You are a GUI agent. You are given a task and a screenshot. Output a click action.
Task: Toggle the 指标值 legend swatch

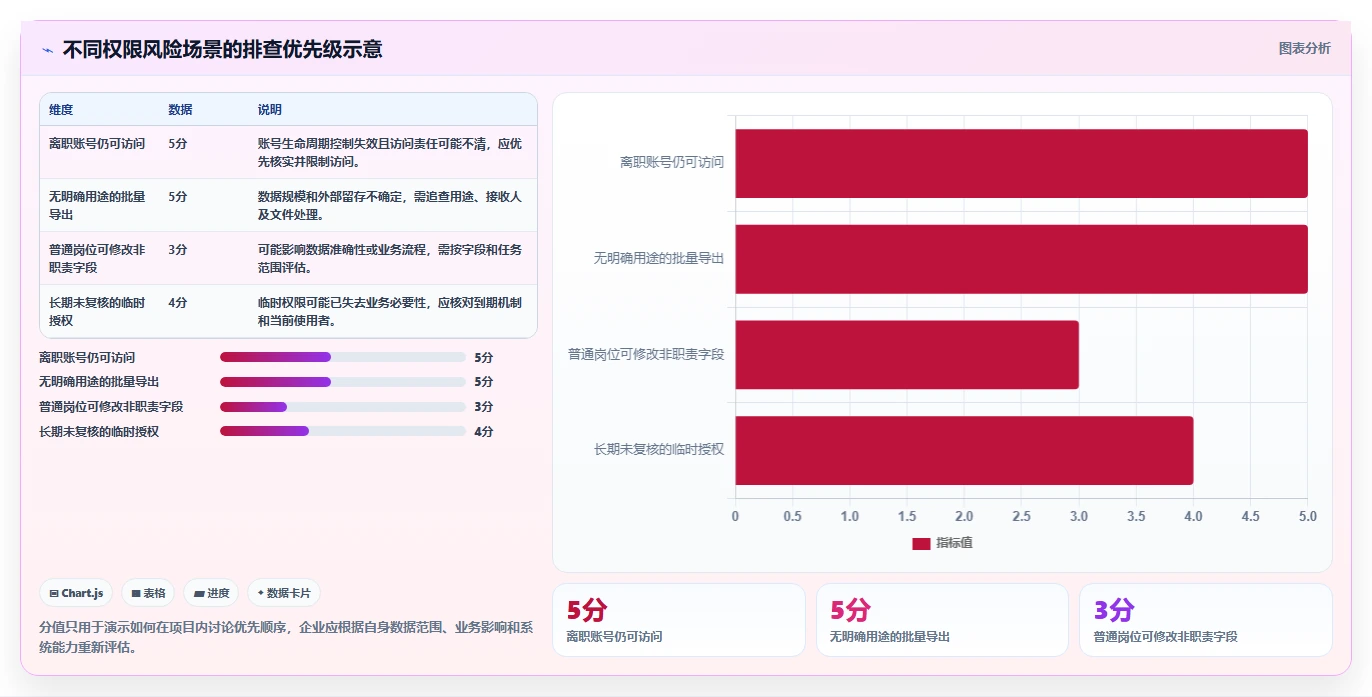point(921,543)
